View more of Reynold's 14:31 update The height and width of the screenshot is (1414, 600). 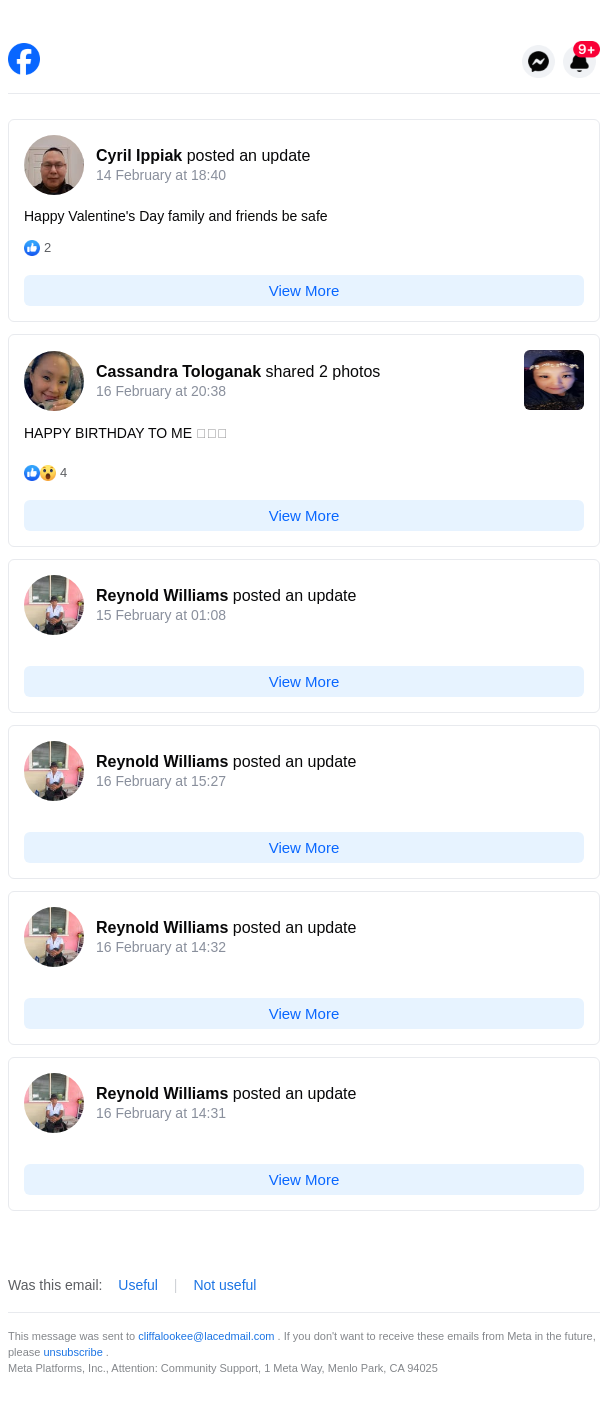(304, 1180)
